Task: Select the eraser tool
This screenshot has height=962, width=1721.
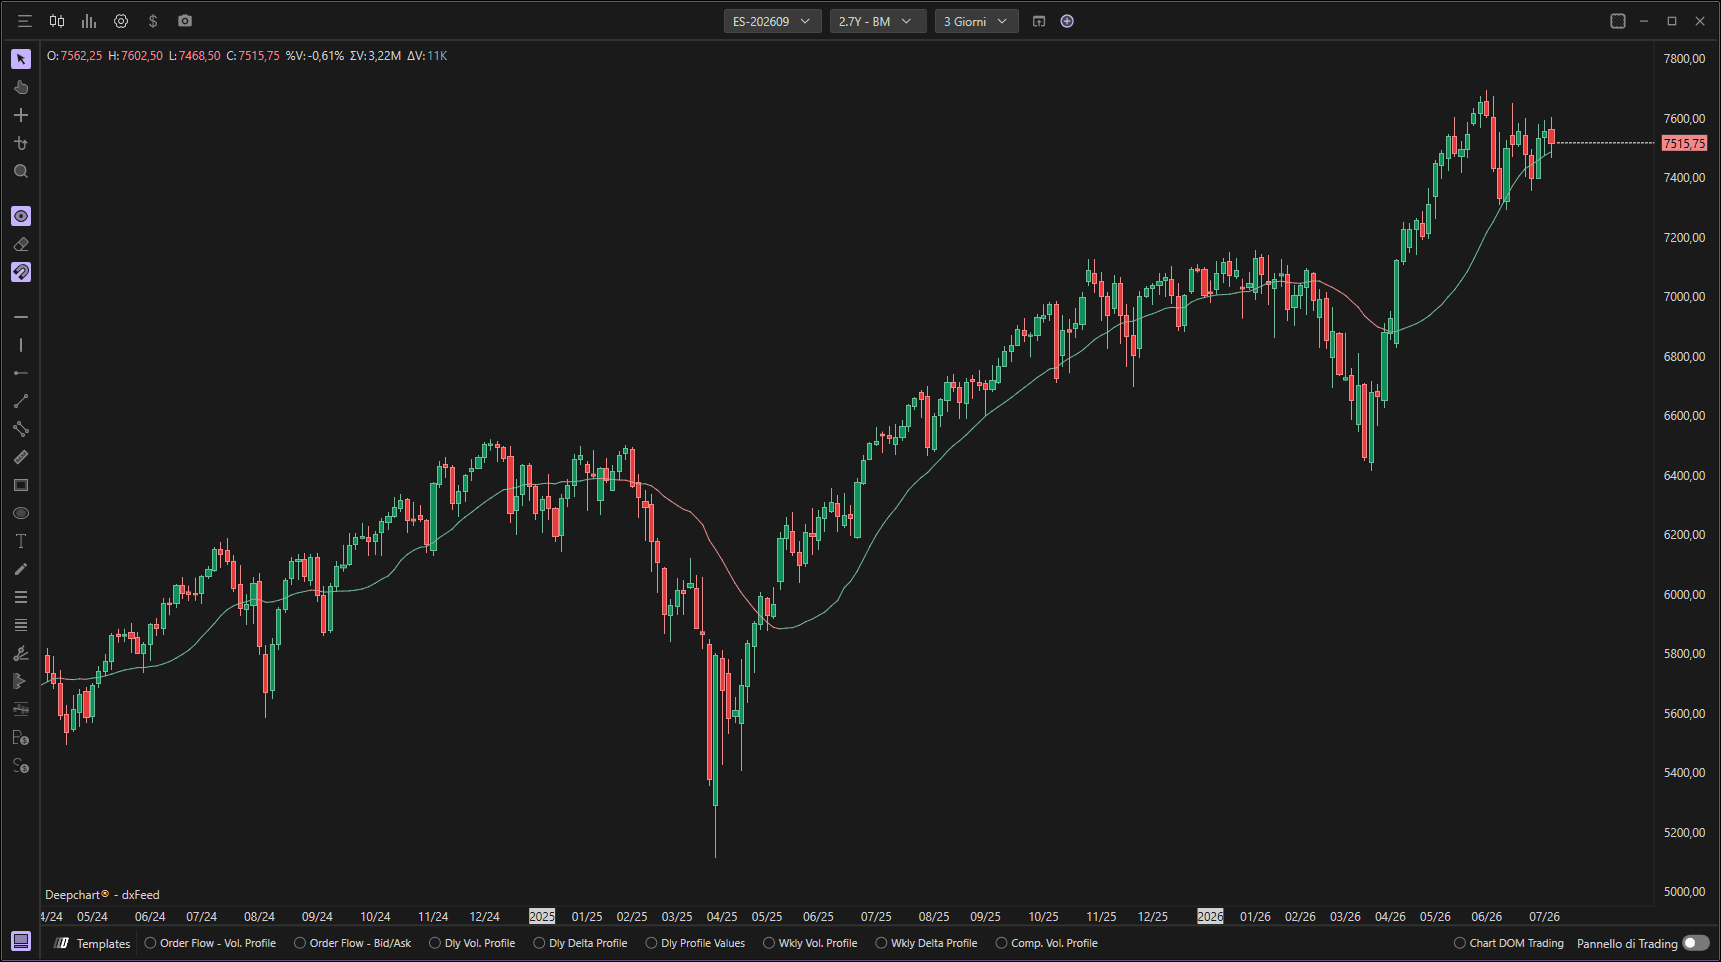Action: click(21, 244)
